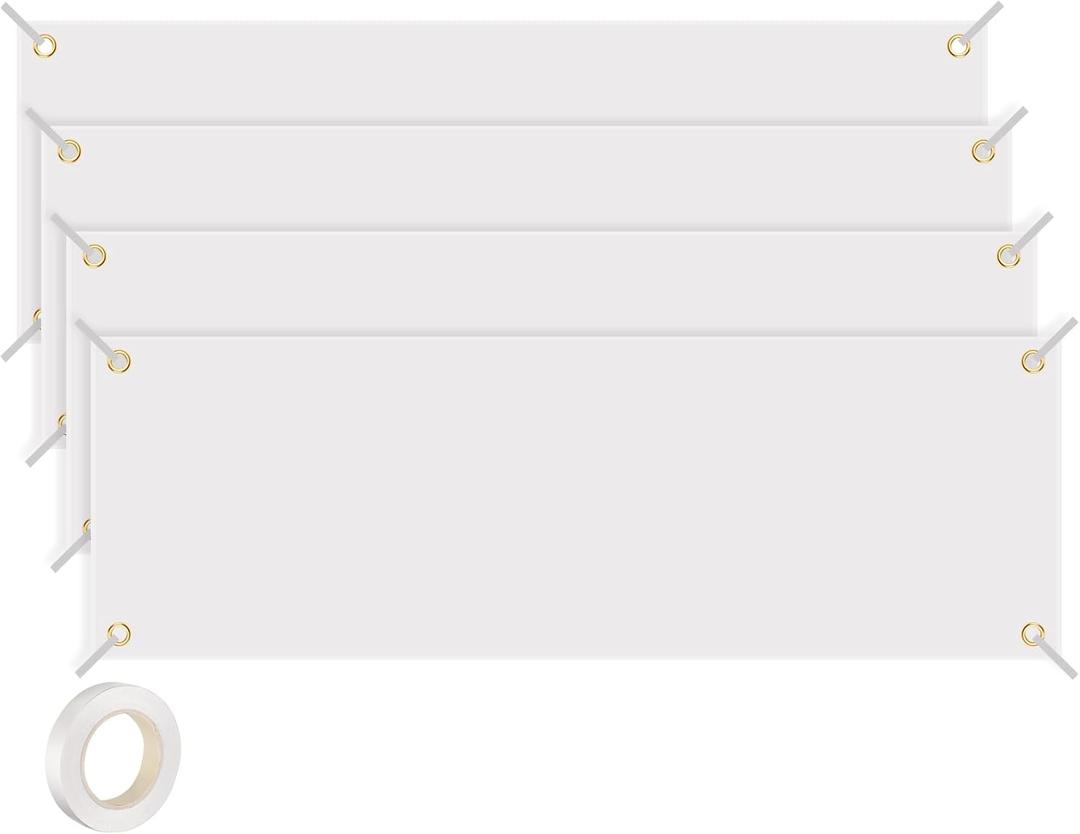Click third-from-back banner's top-left grommet
This screenshot has height=834, width=1080.
[x=94, y=256]
